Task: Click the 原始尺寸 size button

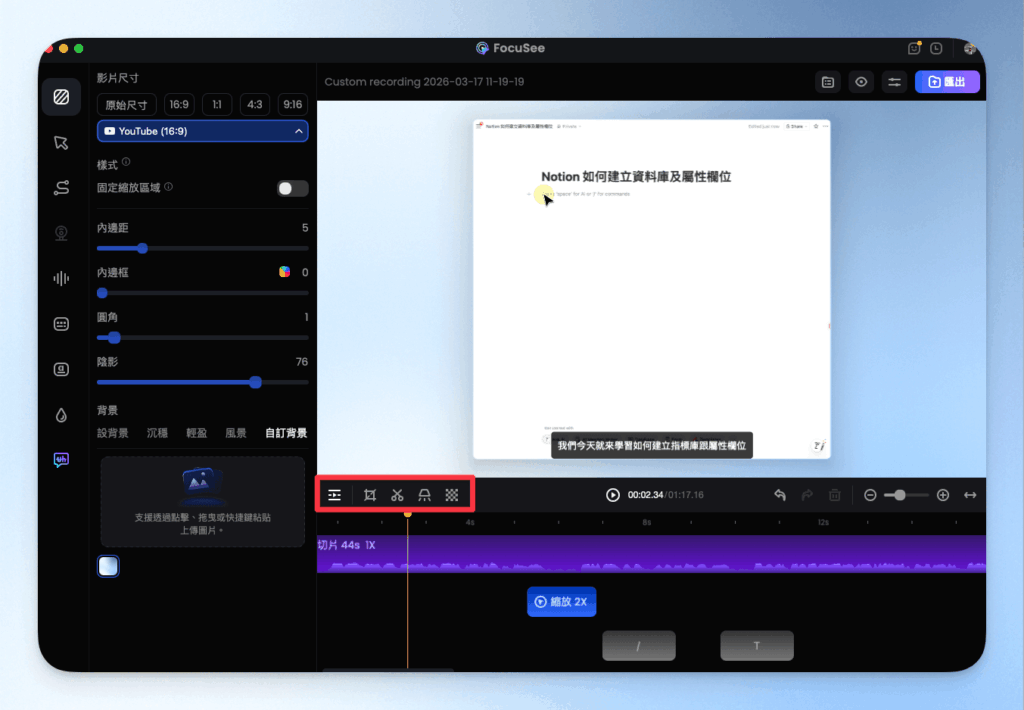Action: pyautogui.click(x=128, y=105)
